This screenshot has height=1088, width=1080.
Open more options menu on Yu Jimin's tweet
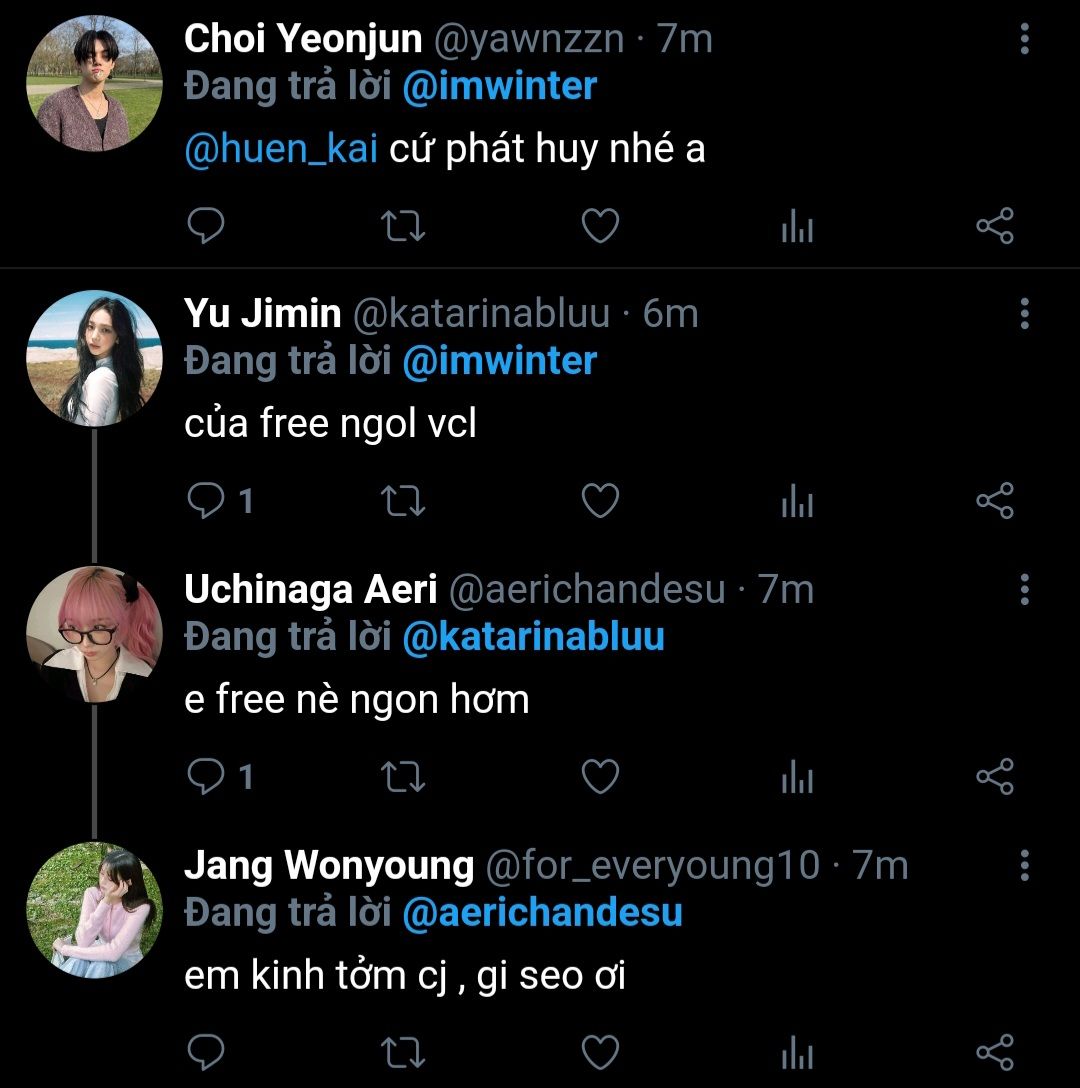(1024, 314)
